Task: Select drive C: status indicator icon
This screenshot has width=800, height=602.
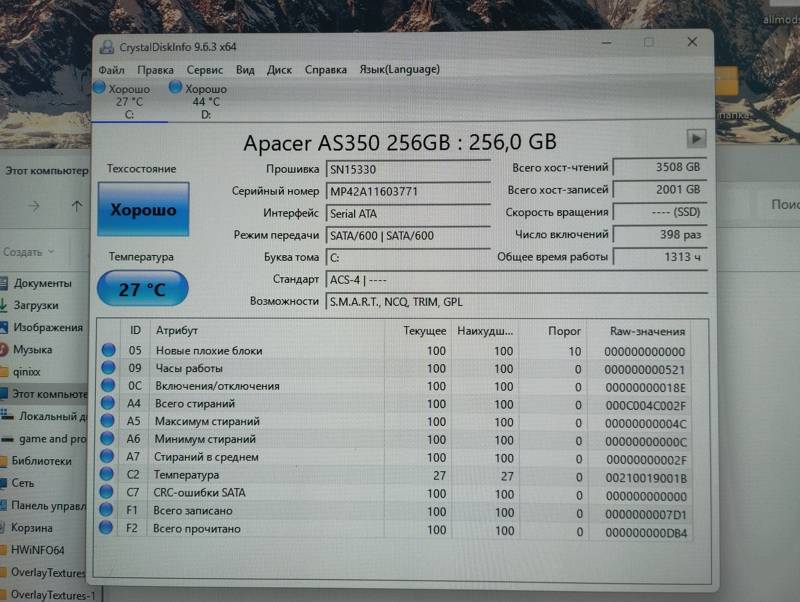Action: [99, 88]
